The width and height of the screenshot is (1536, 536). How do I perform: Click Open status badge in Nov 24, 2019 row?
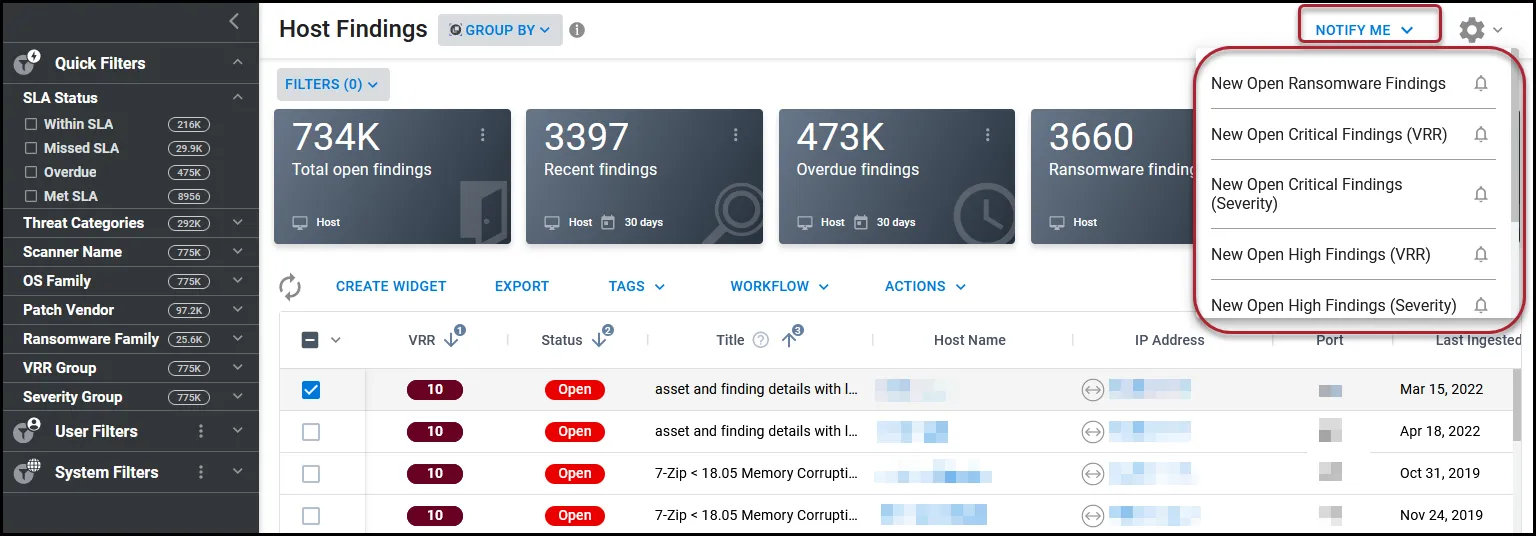pyautogui.click(x=575, y=516)
